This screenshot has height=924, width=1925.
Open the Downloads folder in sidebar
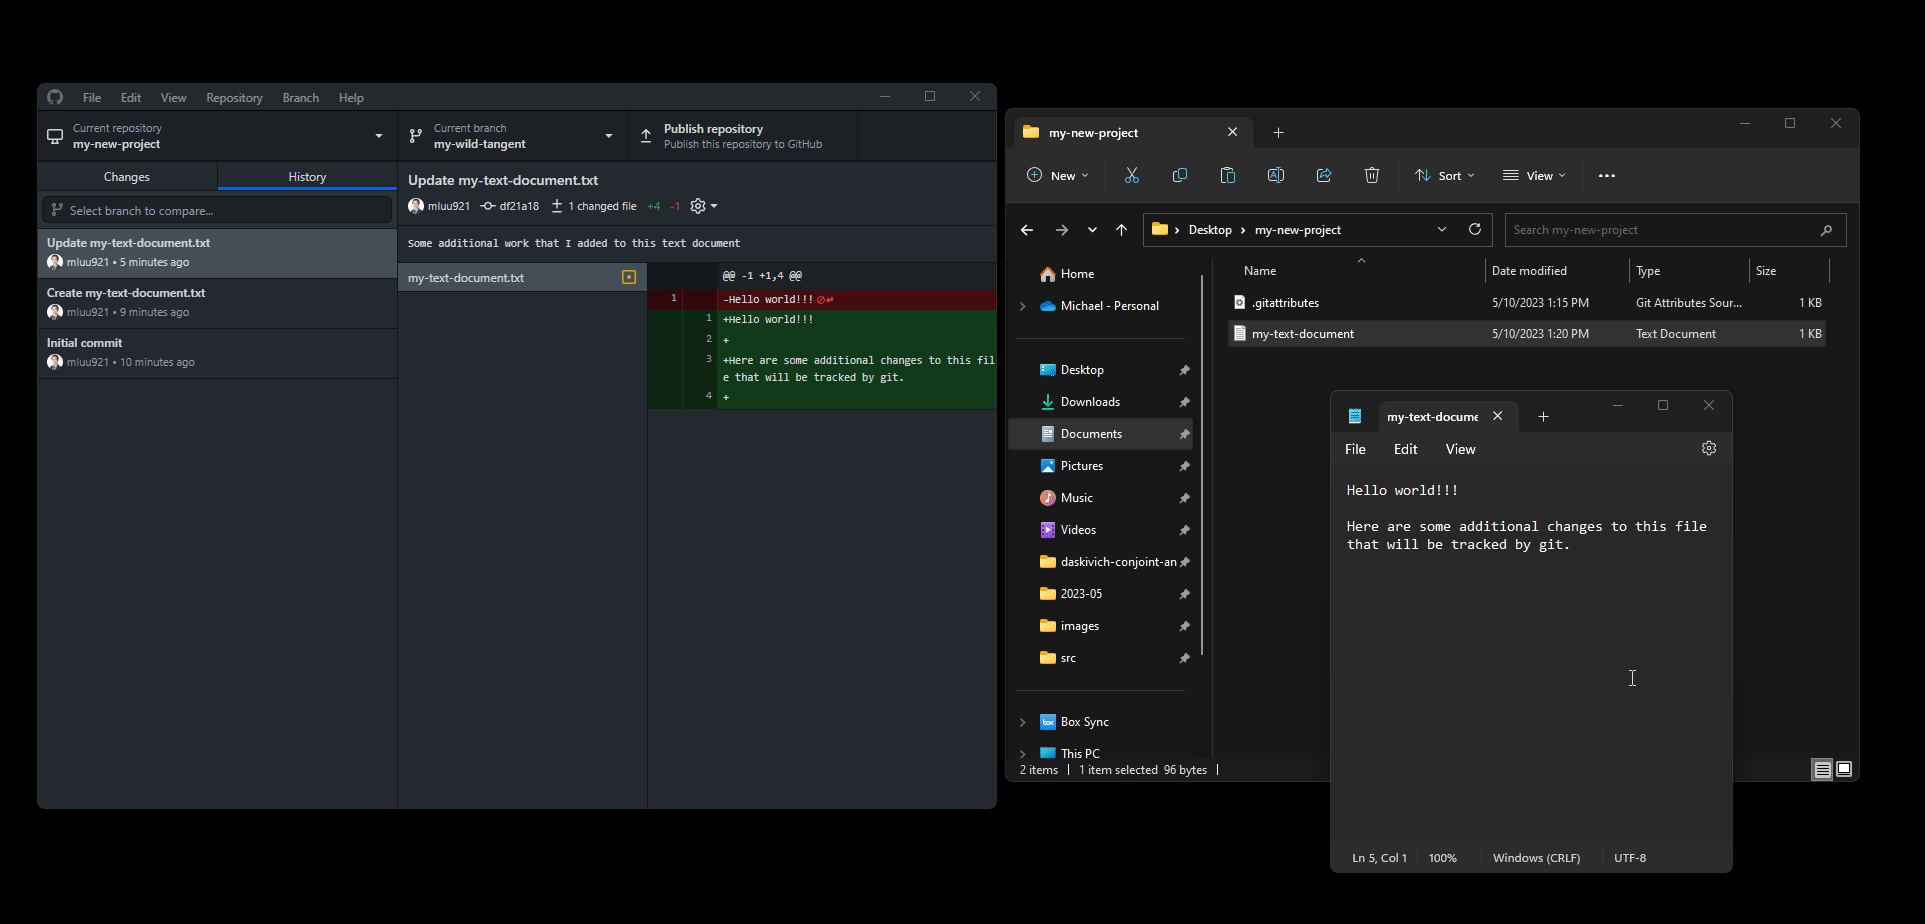(x=1090, y=402)
